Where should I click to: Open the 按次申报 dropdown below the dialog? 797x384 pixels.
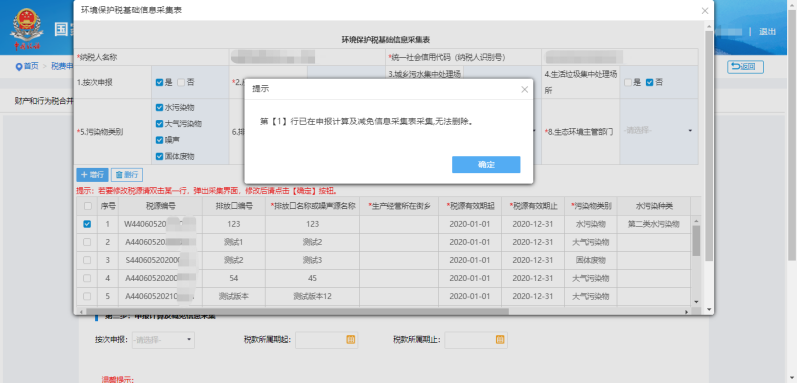tap(163, 339)
